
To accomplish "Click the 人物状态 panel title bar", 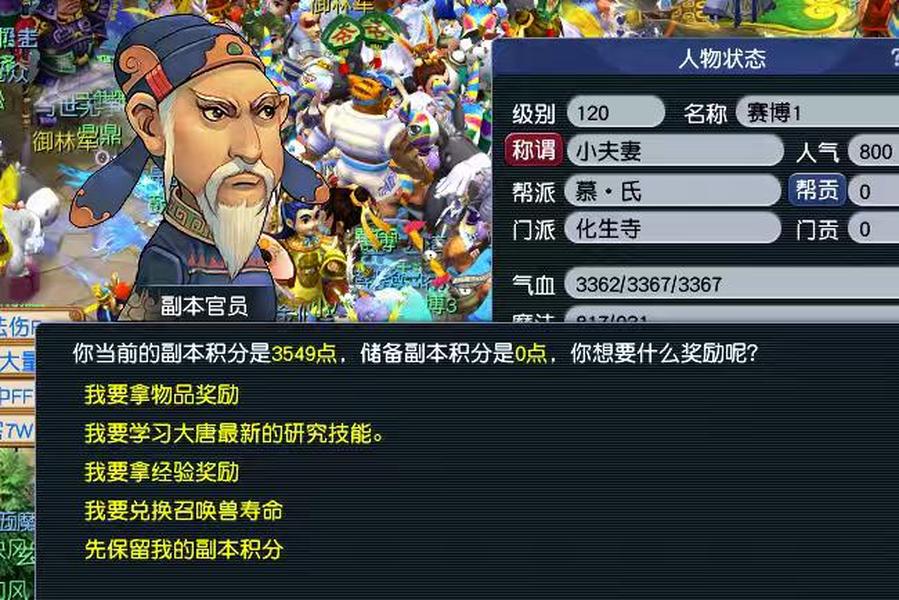I will 696,57.
